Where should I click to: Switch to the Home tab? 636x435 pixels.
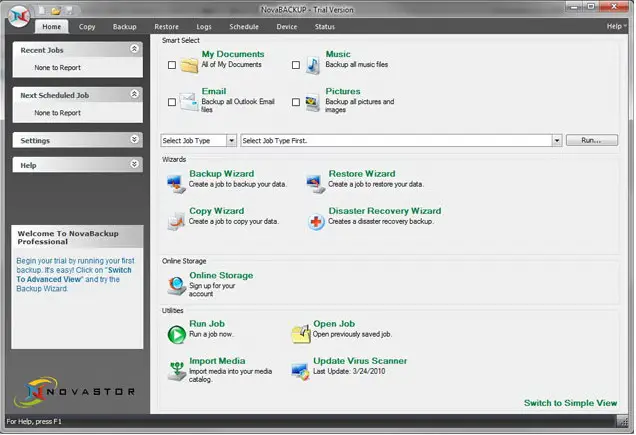pyautogui.click(x=52, y=27)
